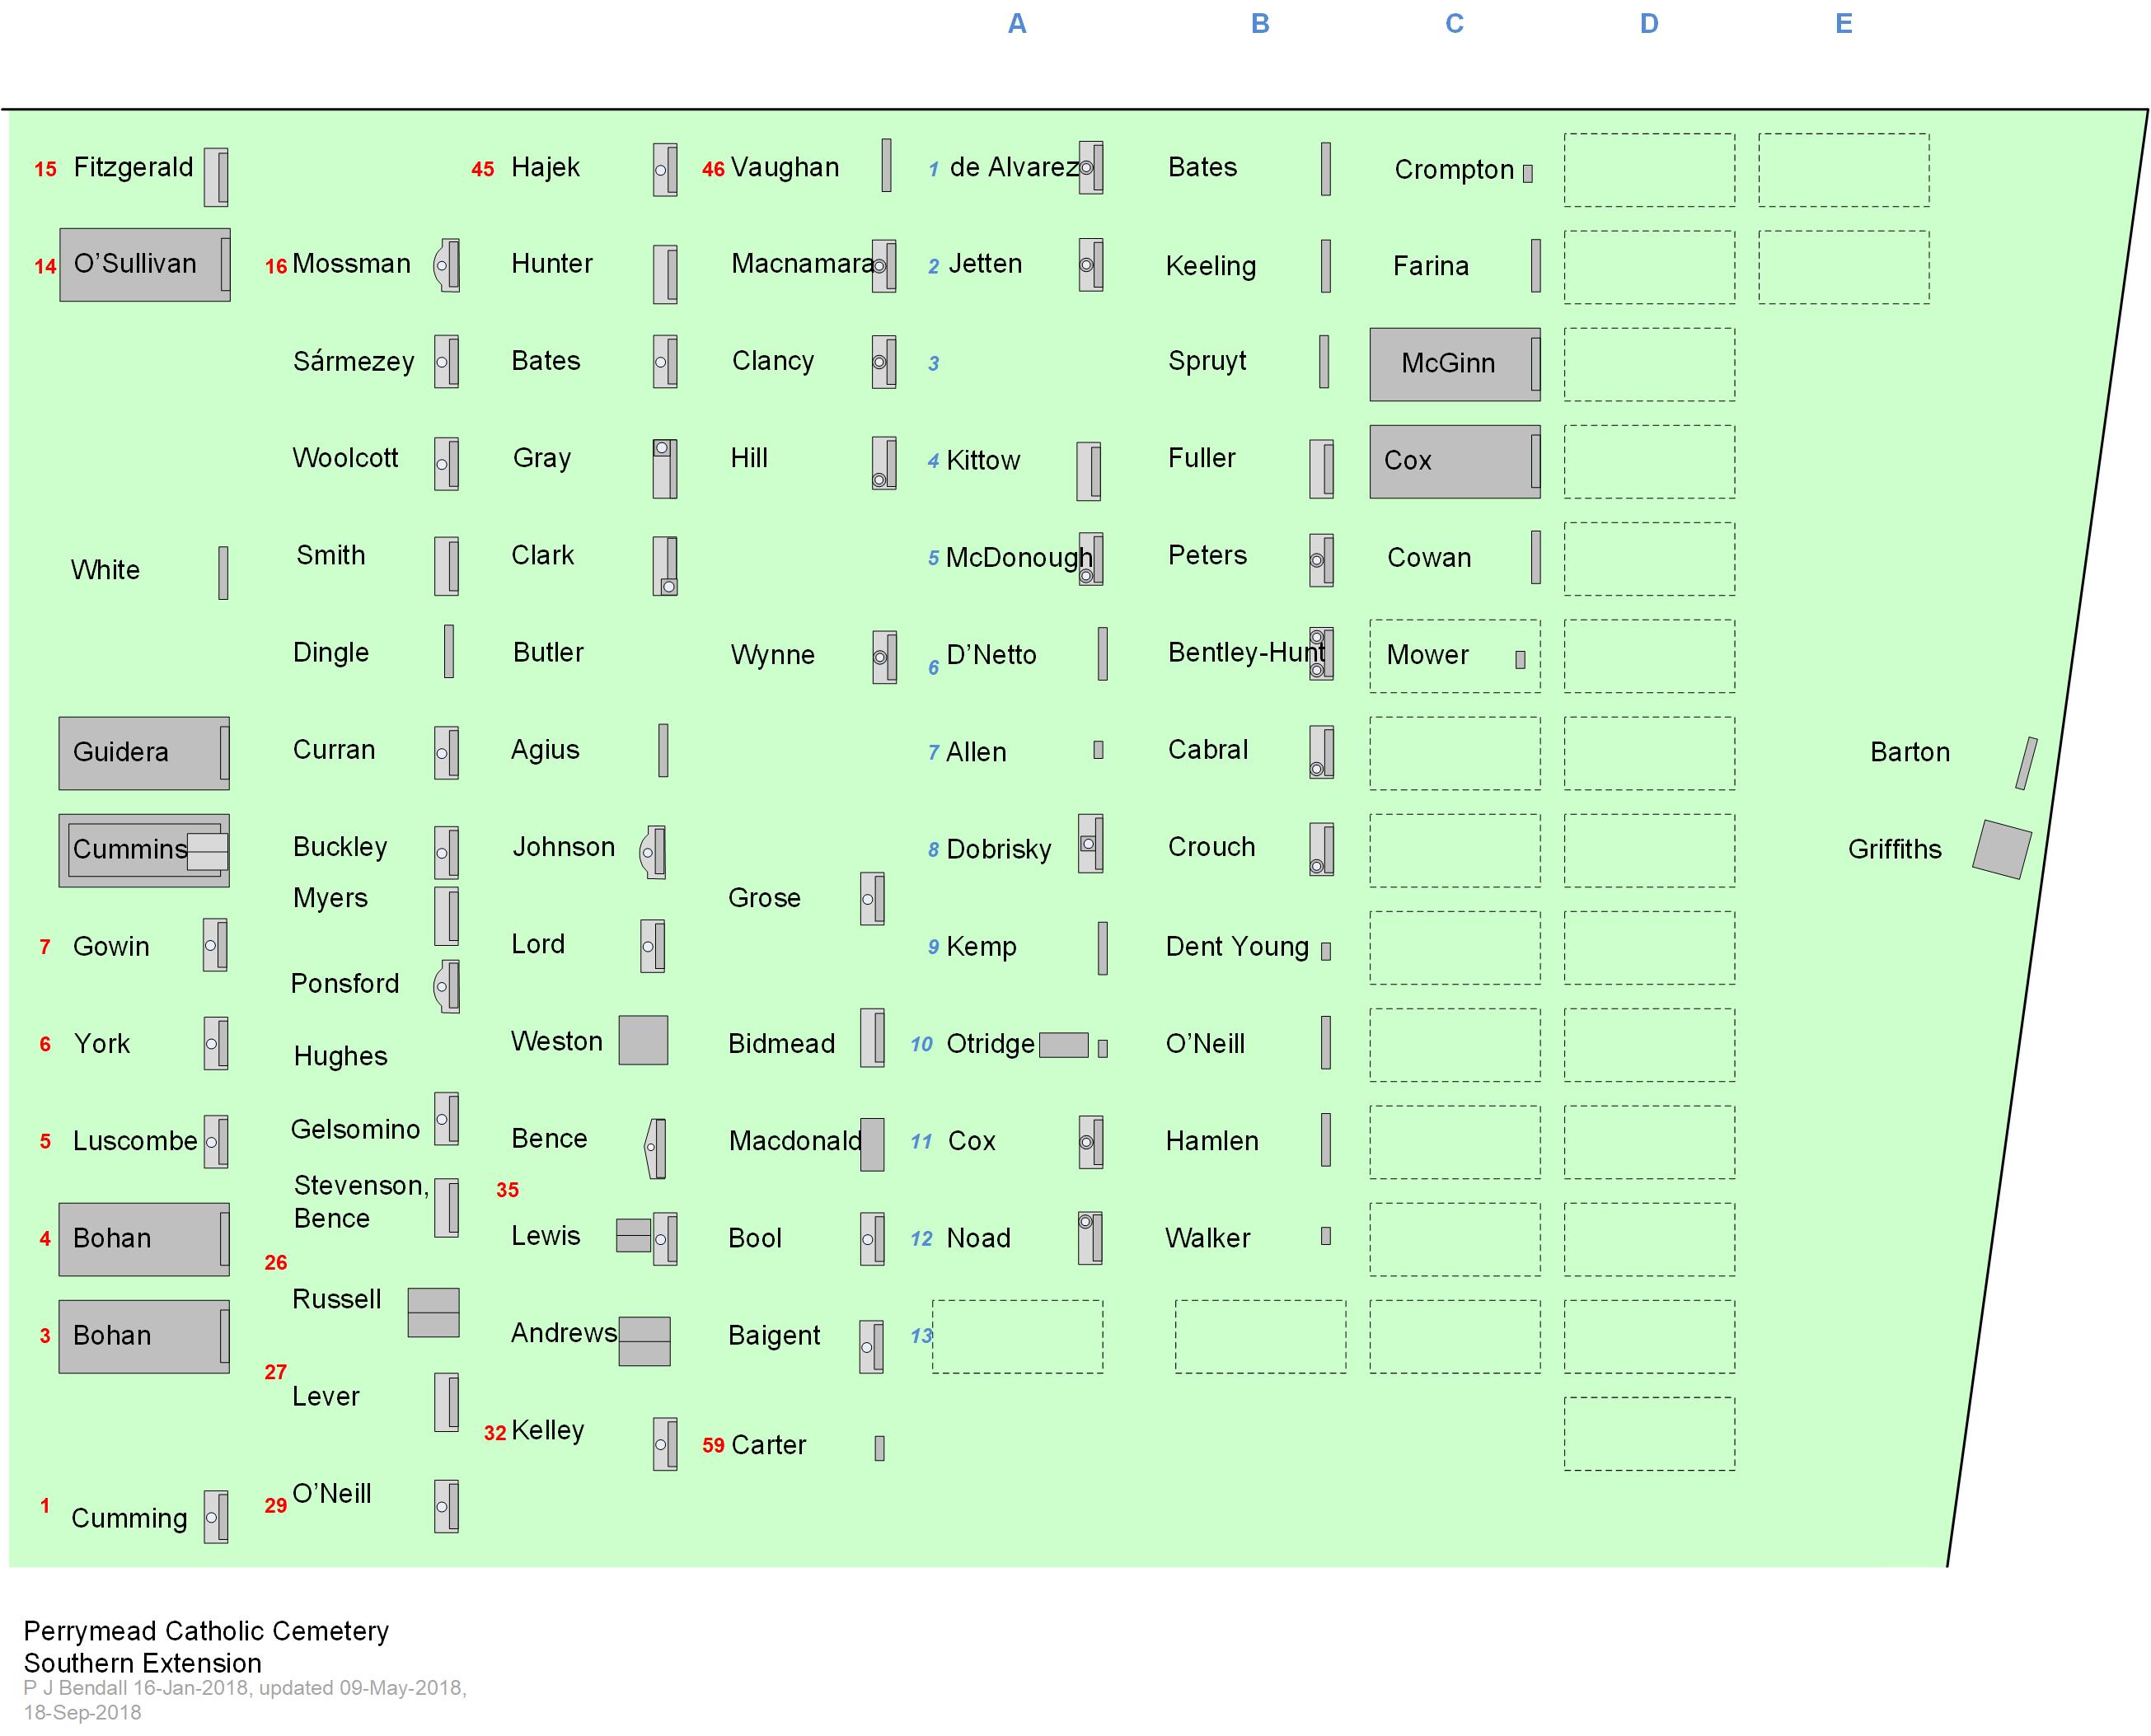2151x1736 pixels.
Task: Click the Crompton small marker icon
Action: 1528,173
